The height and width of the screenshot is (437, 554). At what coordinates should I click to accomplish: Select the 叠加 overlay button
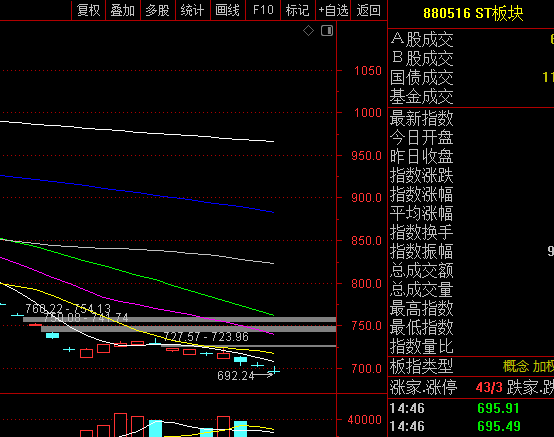pyautogui.click(x=123, y=10)
